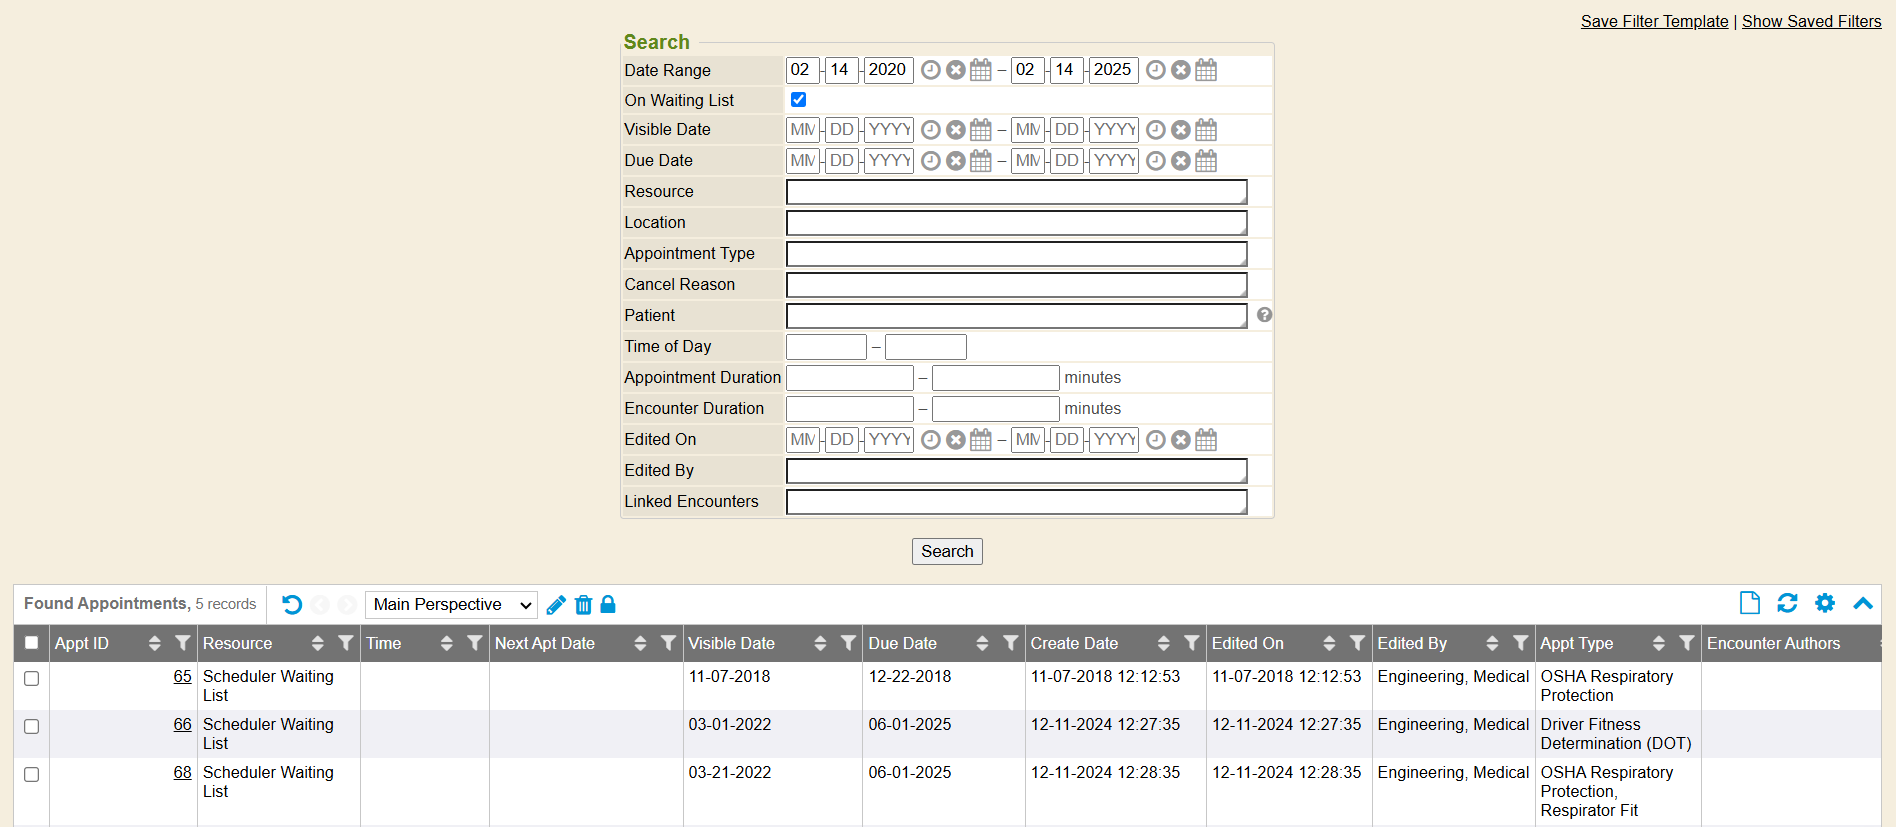Click the blank document export icon
This screenshot has height=827, width=1896.
click(x=1750, y=603)
